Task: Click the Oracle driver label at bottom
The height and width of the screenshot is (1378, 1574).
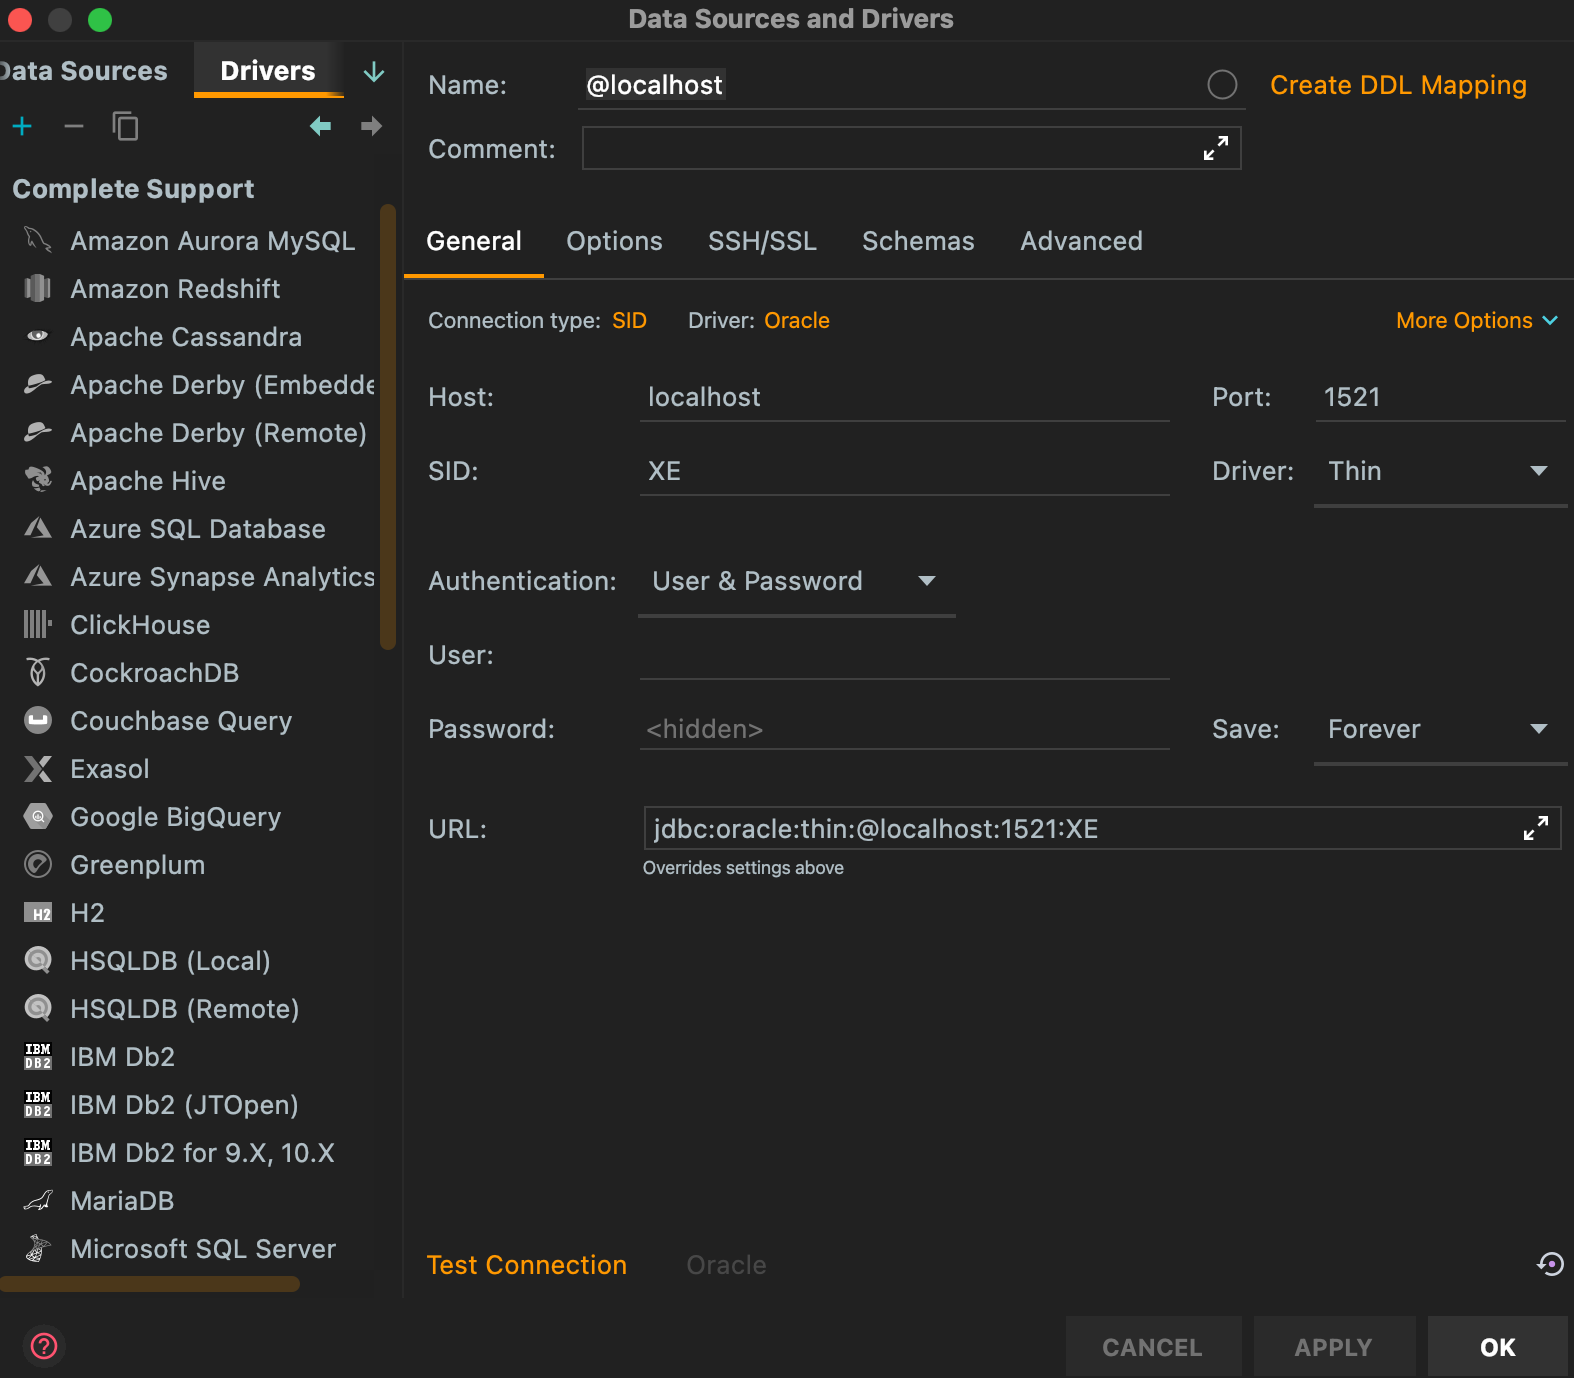Action: coord(726,1265)
